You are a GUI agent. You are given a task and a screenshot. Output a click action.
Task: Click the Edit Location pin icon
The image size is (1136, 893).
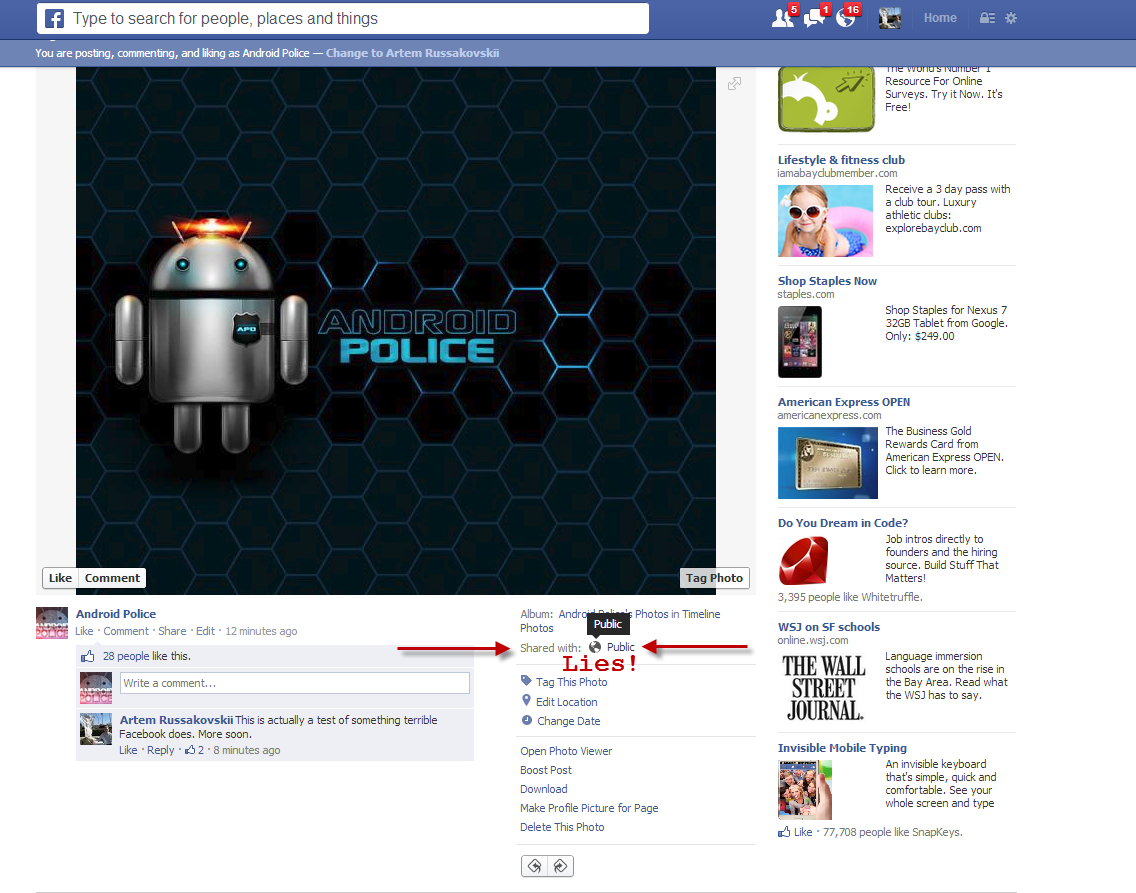(526, 700)
